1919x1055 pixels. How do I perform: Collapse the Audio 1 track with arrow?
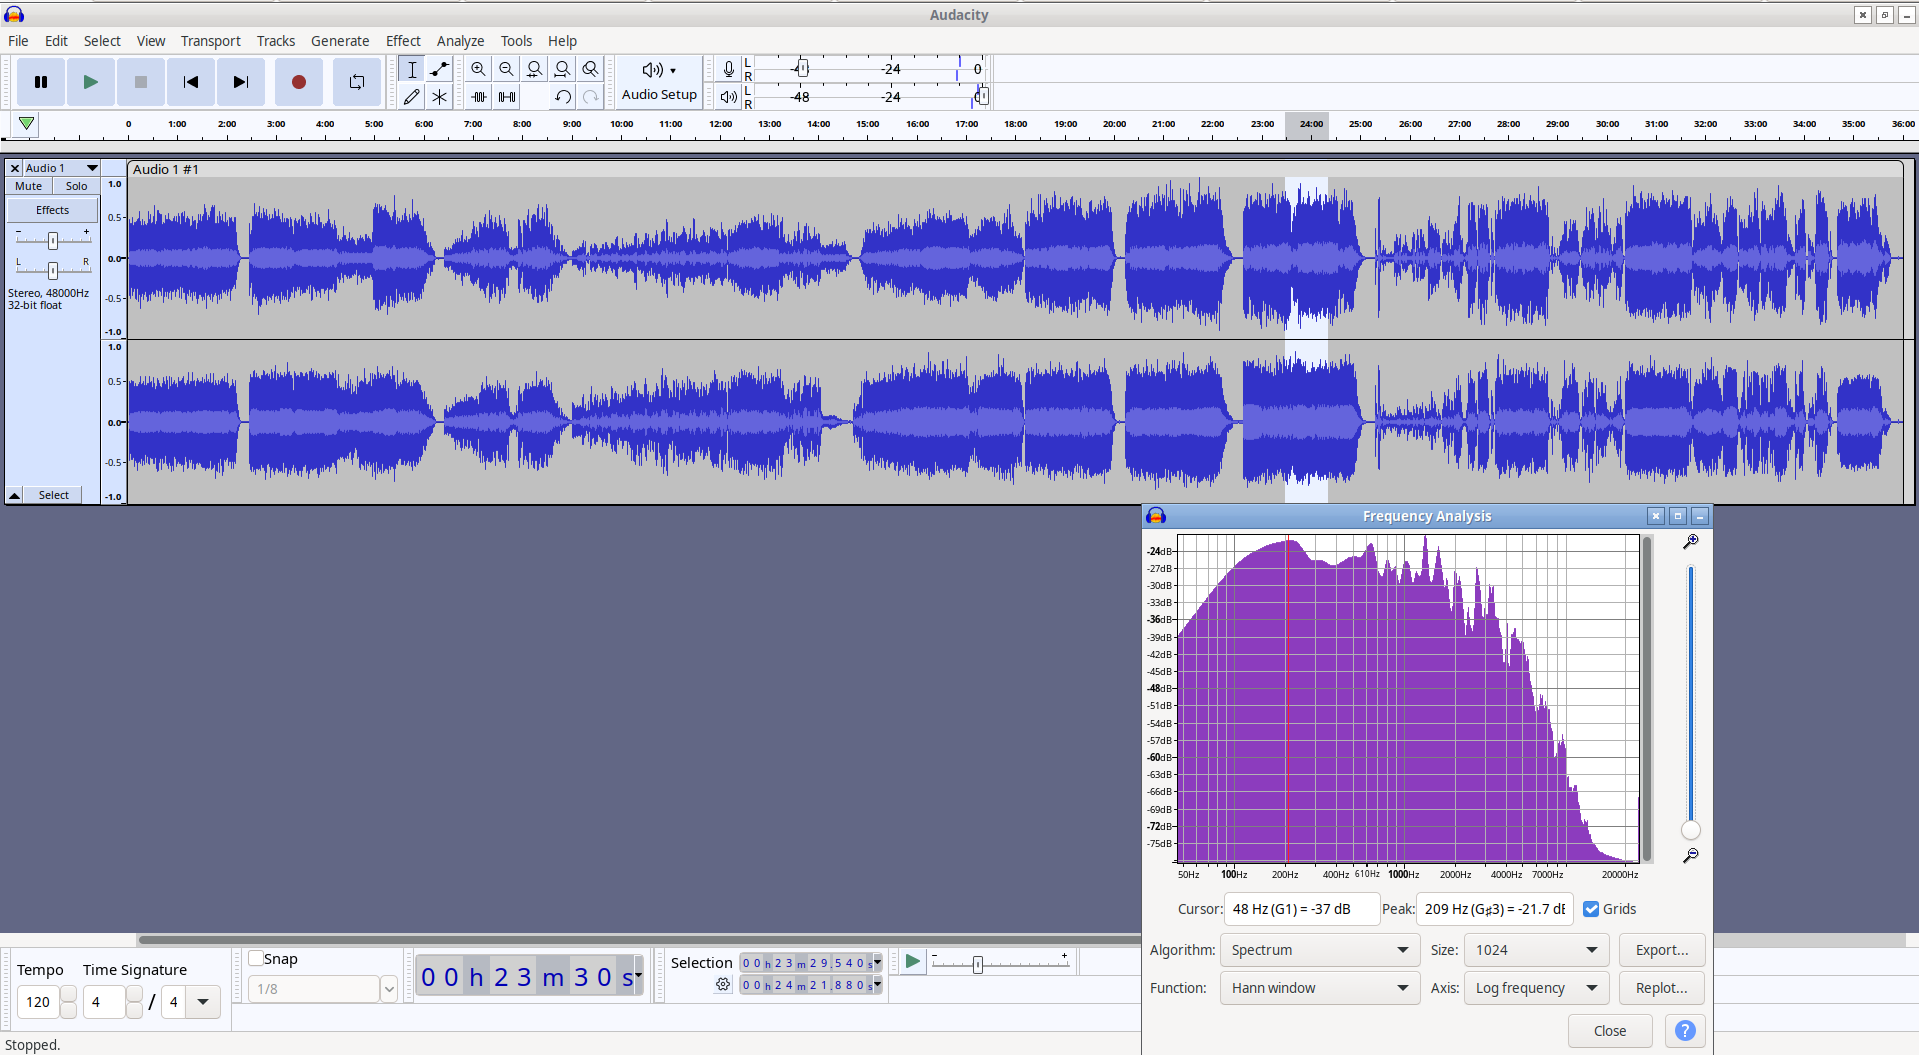tap(15, 495)
